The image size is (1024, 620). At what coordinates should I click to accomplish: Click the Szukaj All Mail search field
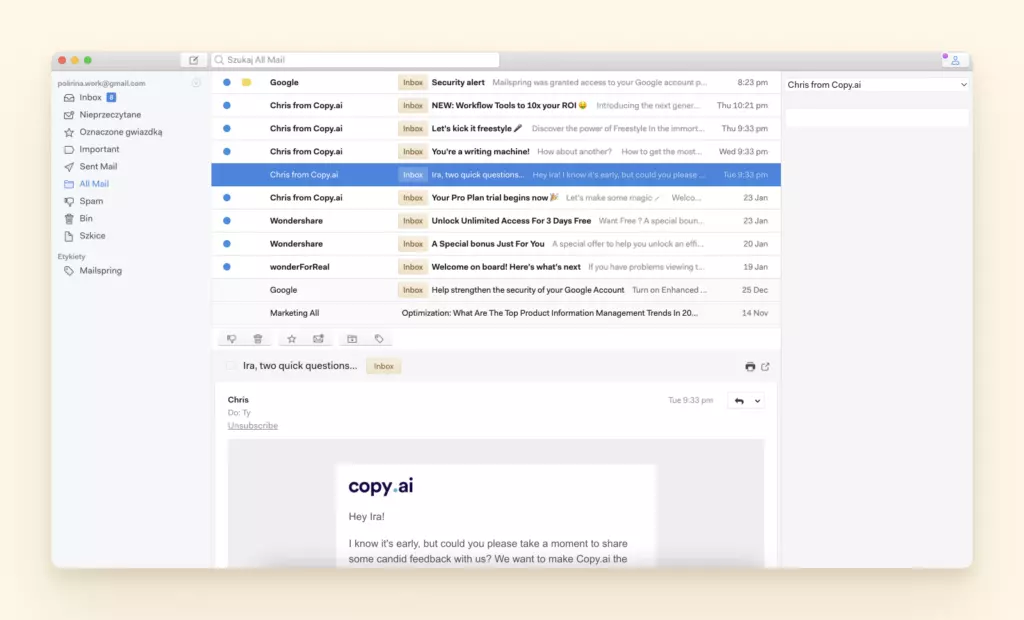pyautogui.click(x=355, y=60)
